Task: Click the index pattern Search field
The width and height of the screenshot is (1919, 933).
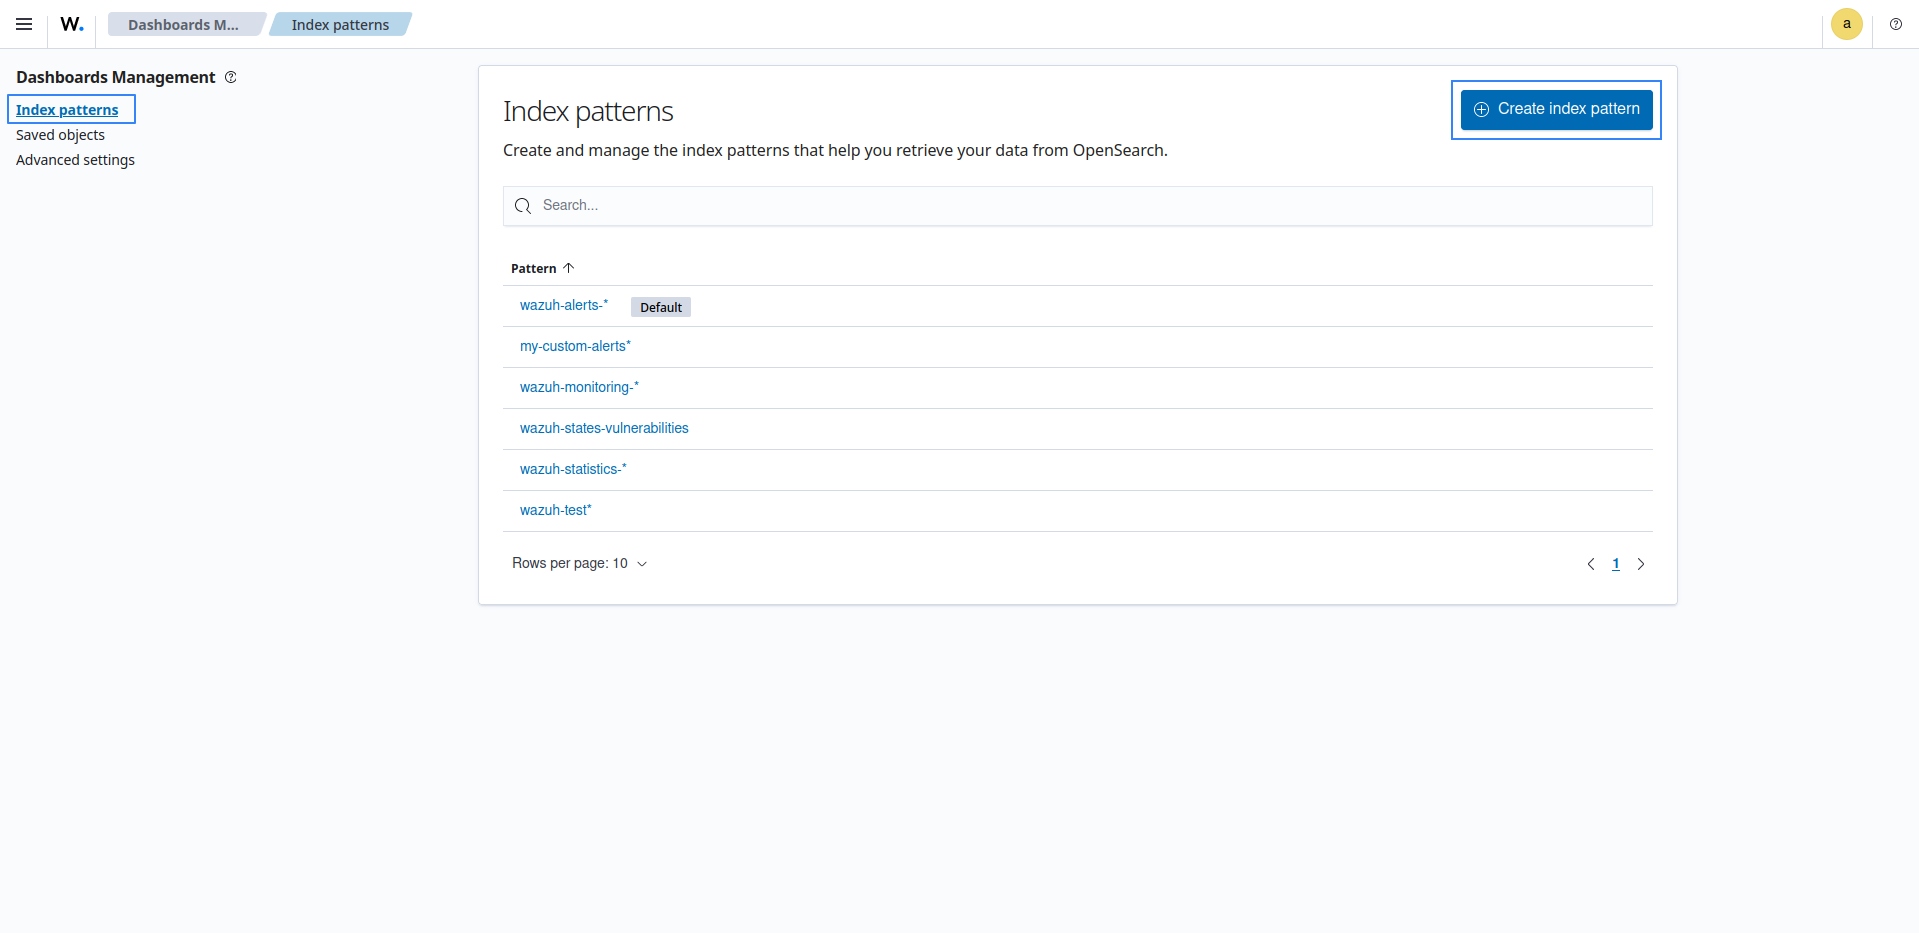Action: coord(1077,206)
